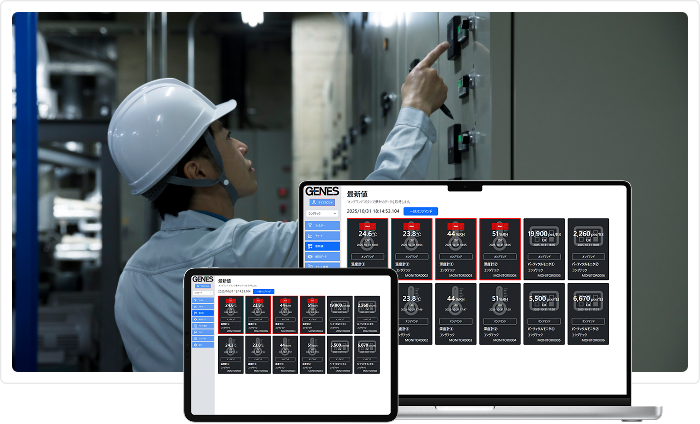Screen dimensions: 700x424
Task: Click the user account button under the laptop GENES logo
Action: pyautogui.click(x=321, y=202)
